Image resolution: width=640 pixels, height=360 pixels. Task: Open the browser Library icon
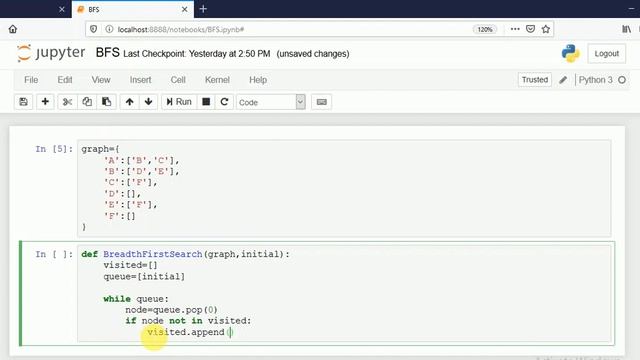pyautogui.click(x=626, y=29)
